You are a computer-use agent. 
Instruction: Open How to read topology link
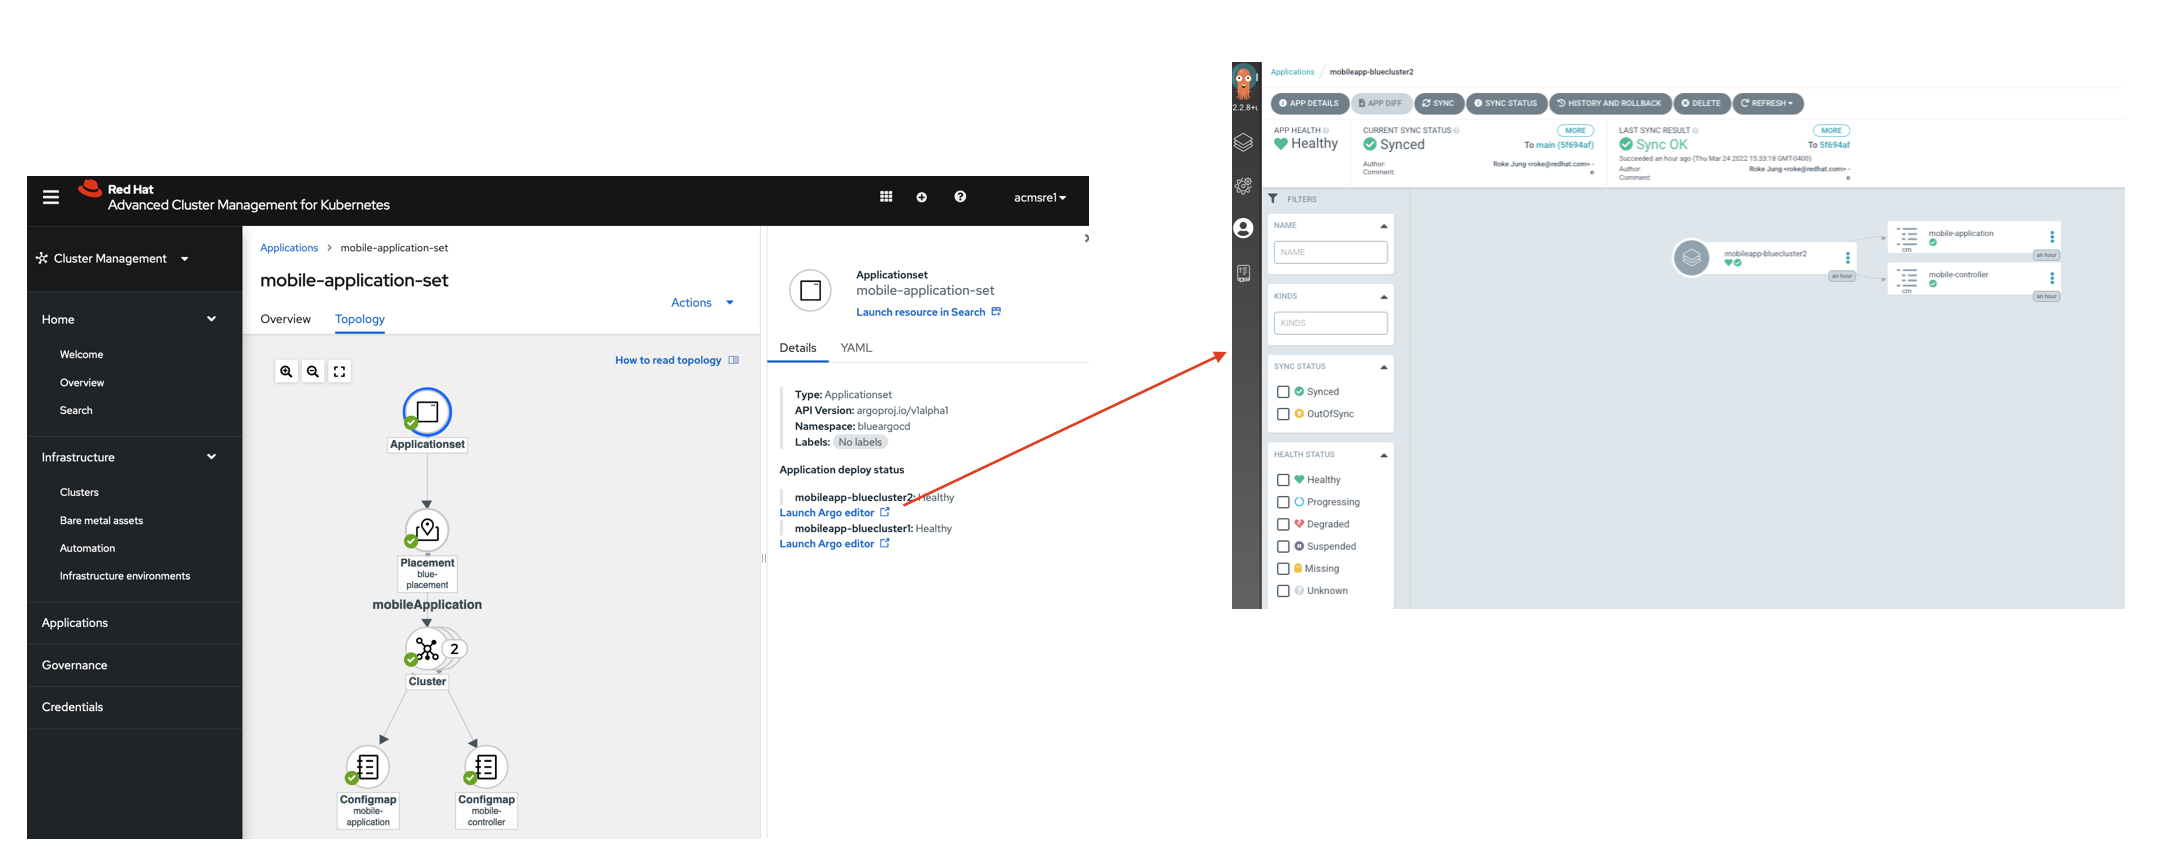(676, 360)
